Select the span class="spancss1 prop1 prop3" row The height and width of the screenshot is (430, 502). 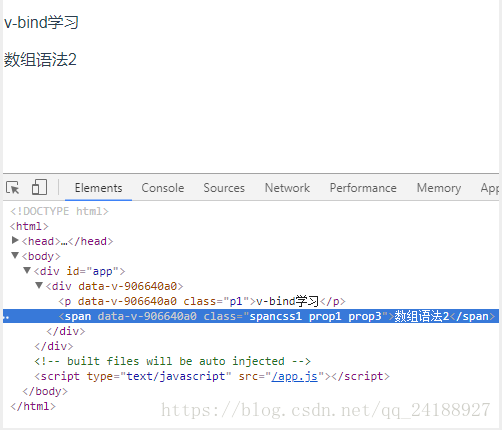click(x=251, y=316)
